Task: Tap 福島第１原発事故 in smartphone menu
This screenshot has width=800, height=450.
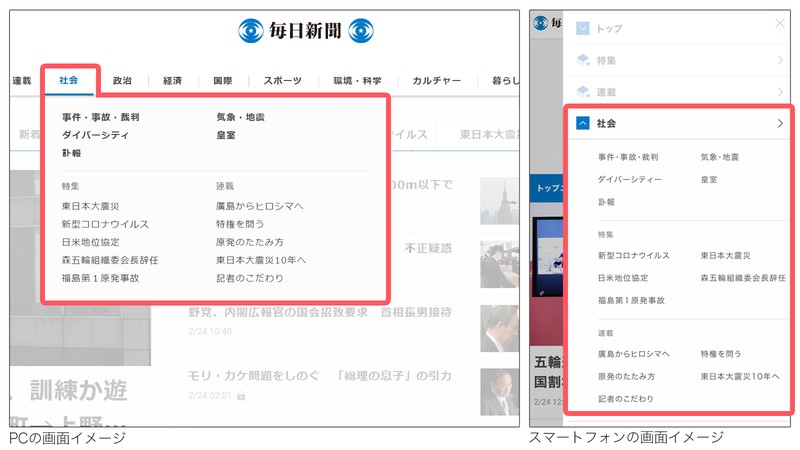Action: (631, 301)
